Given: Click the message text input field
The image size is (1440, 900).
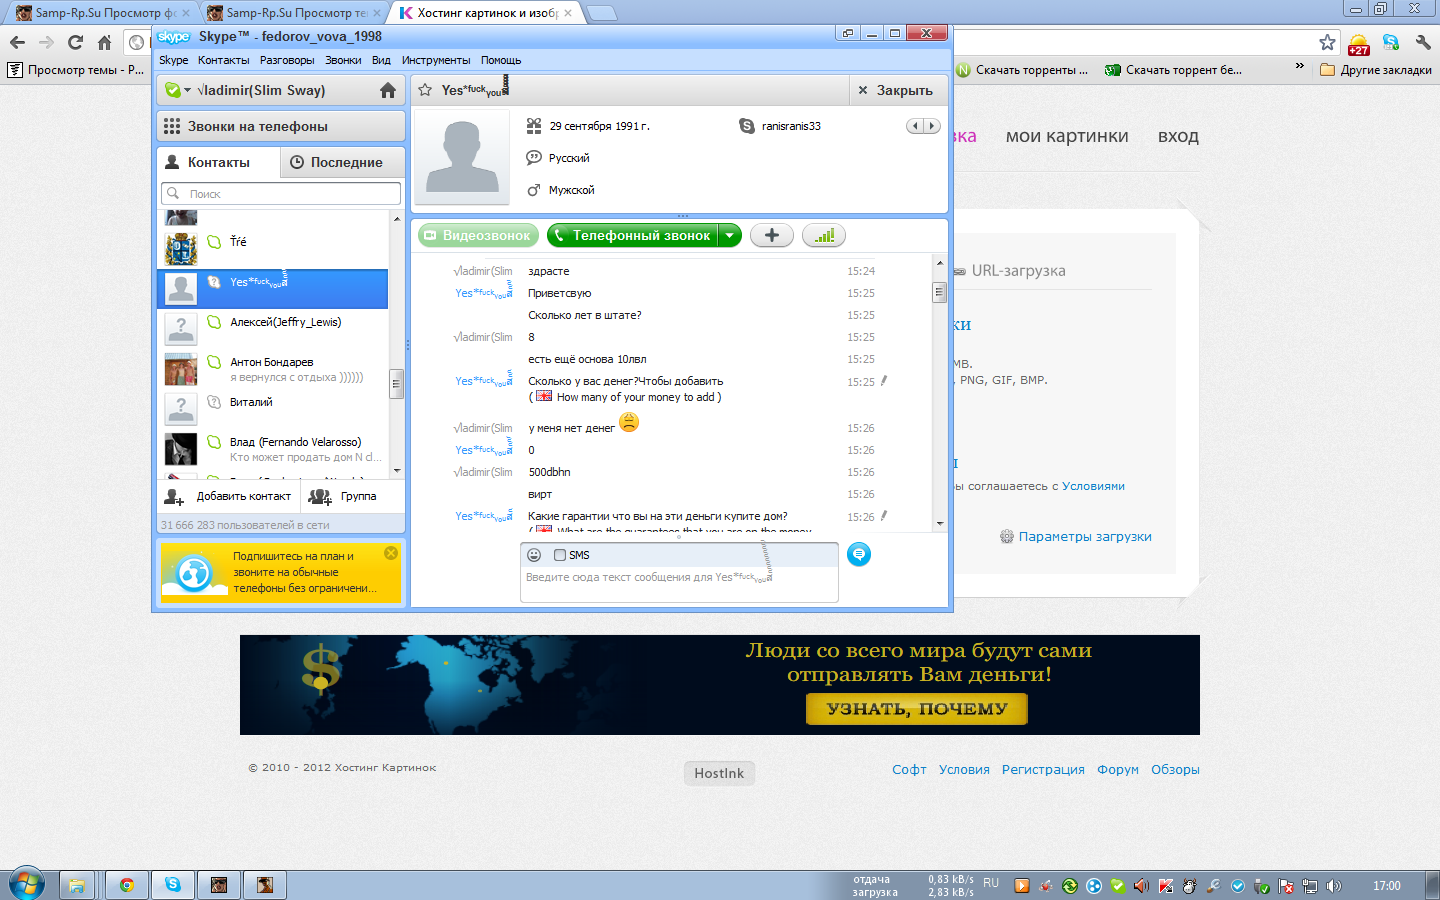Looking at the screenshot, I should (679, 585).
